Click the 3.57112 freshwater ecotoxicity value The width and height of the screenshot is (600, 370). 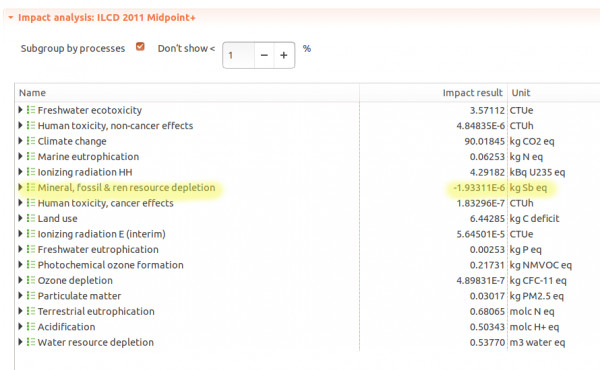pyautogui.click(x=487, y=110)
